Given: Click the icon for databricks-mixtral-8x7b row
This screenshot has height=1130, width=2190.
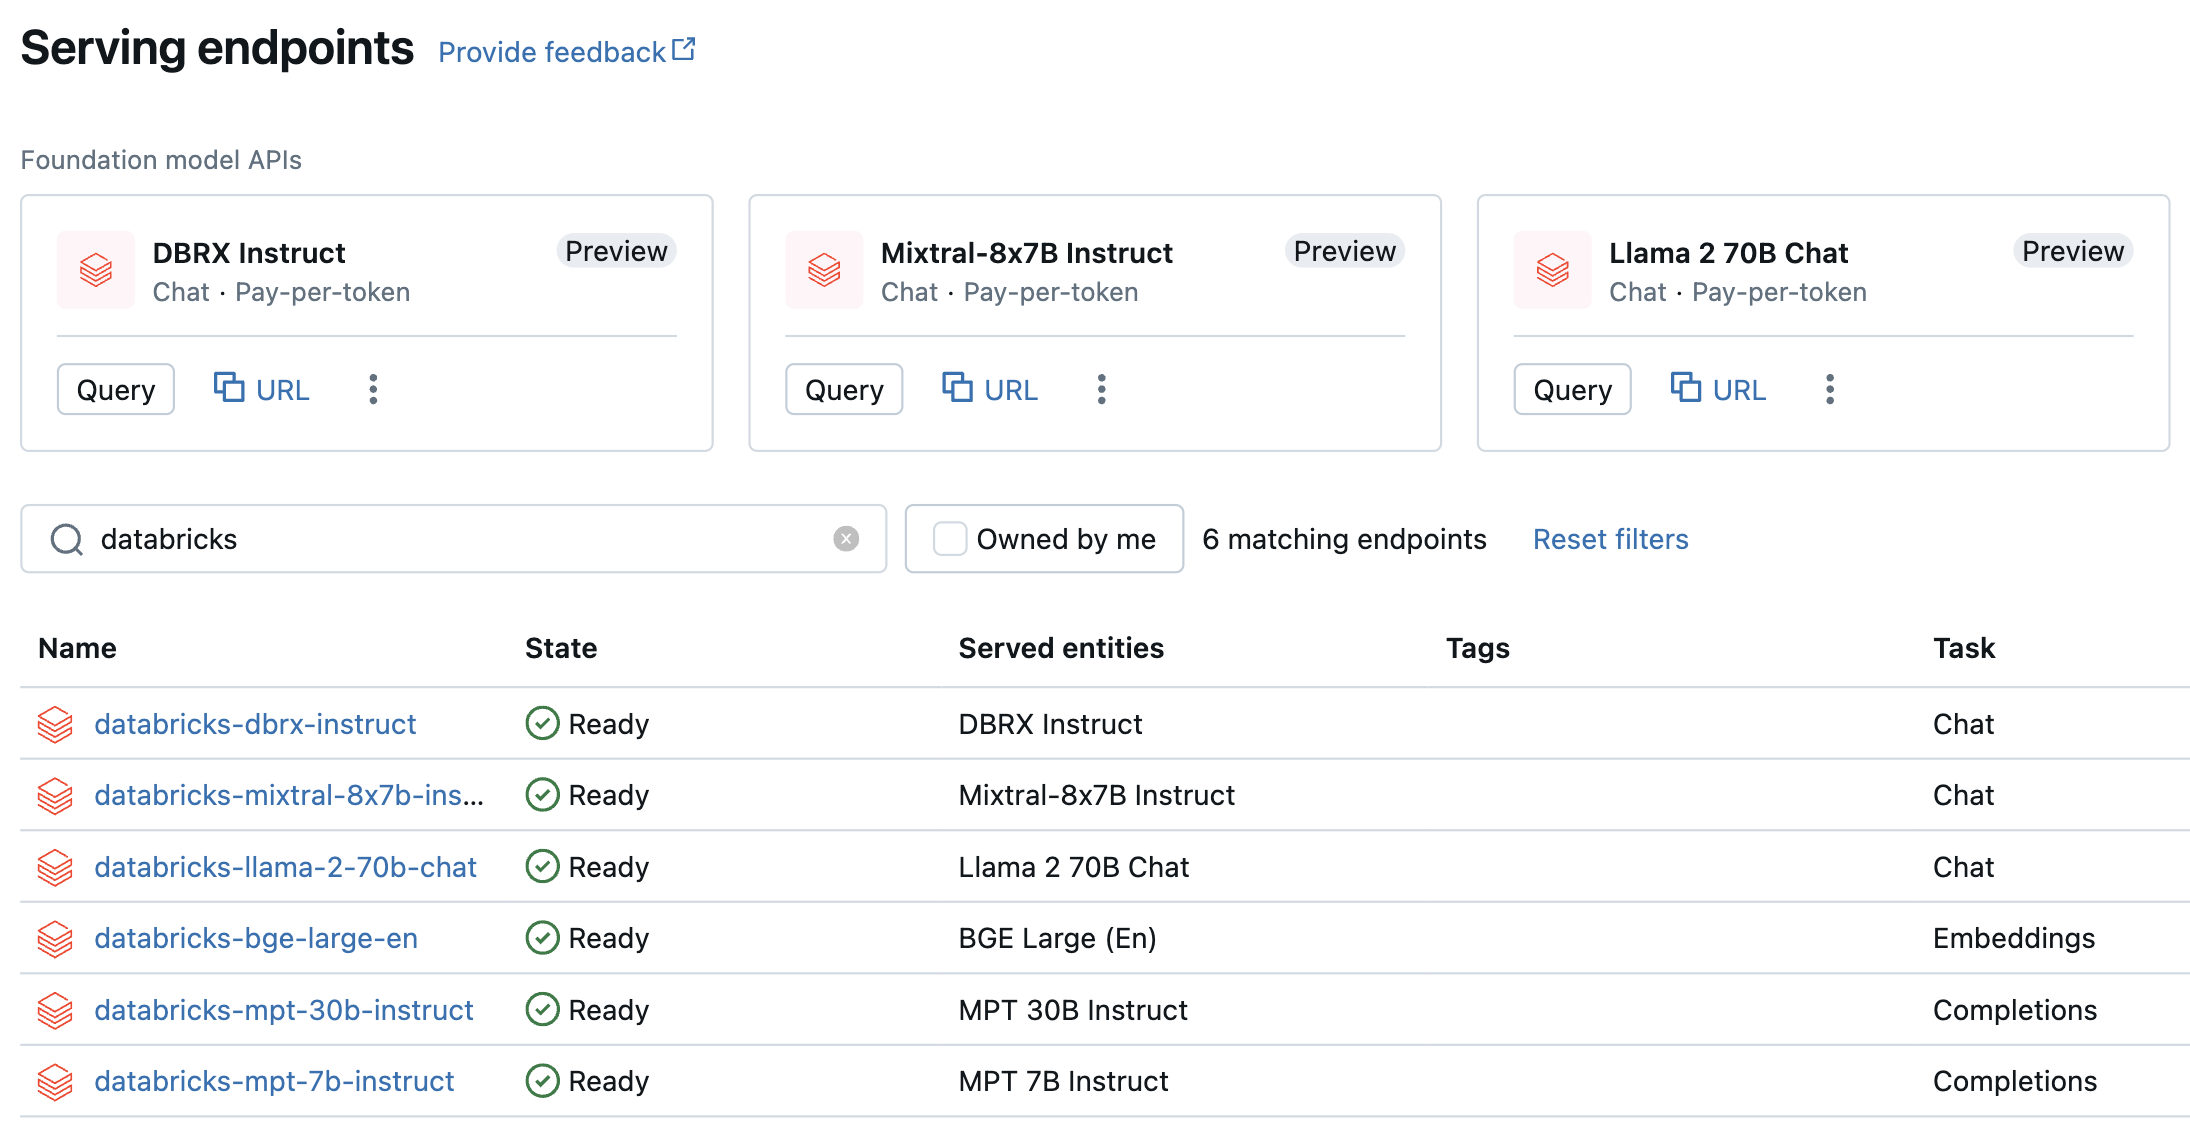Looking at the screenshot, I should [x=55, y=795].
